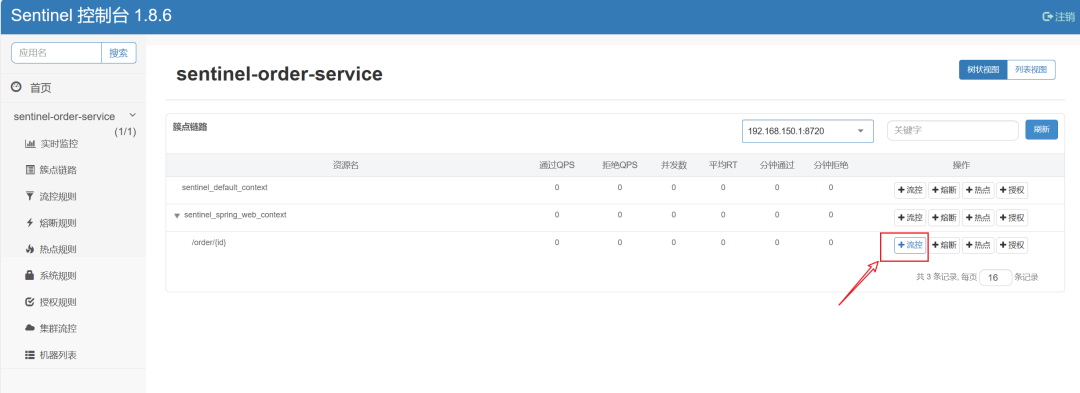
Task: Add 熔断 rule for sentinel_spring_web_context
Action: point(944,217)
